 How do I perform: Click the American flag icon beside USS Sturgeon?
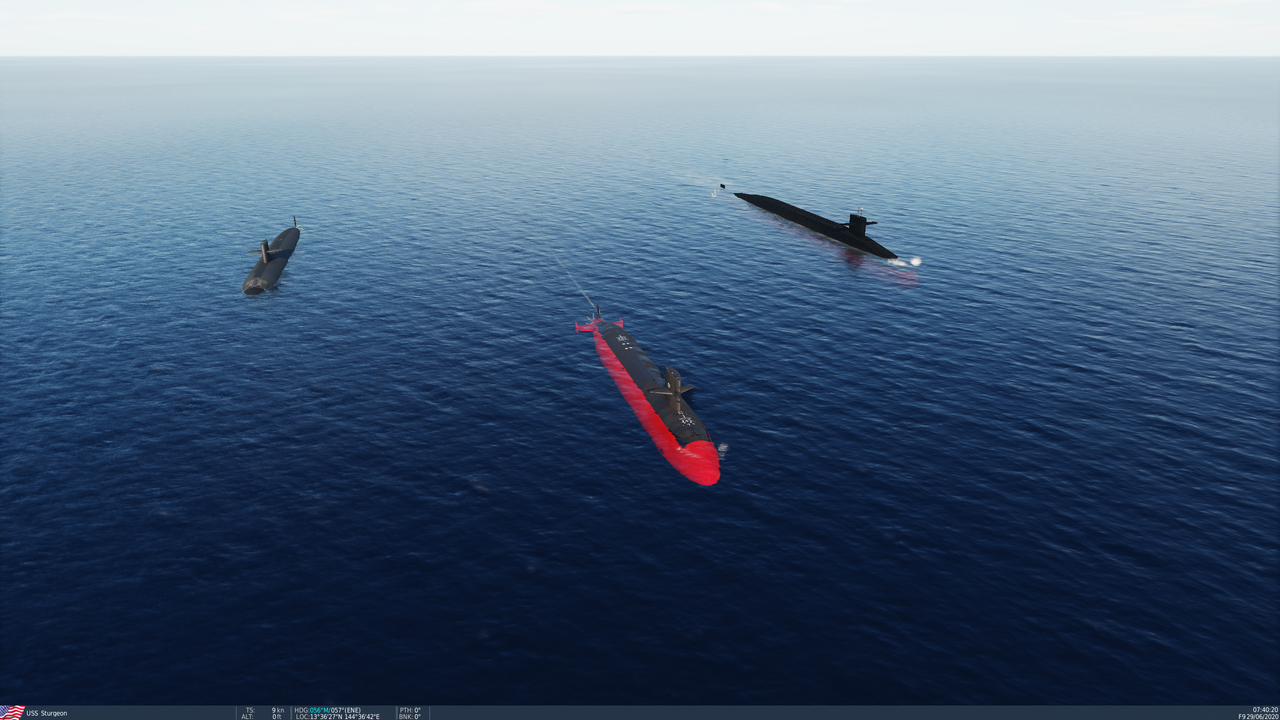pos(14,712)
